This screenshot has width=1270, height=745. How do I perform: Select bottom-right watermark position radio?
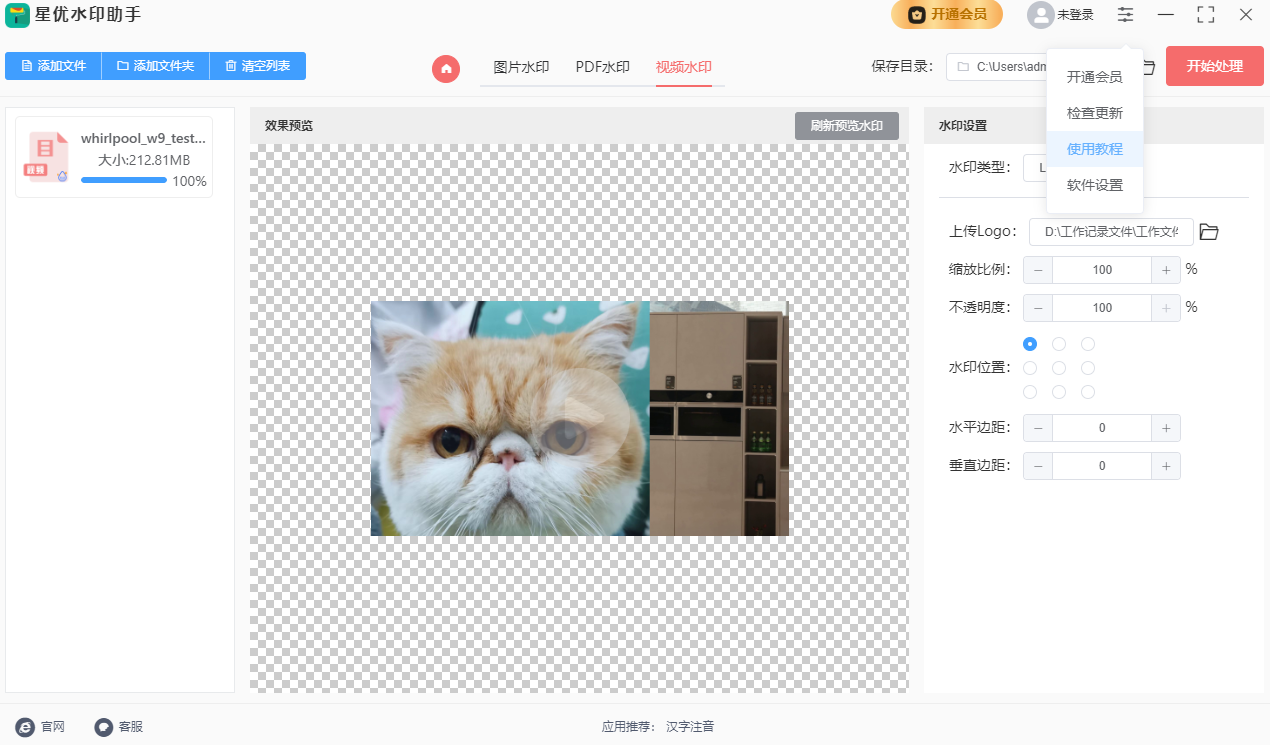point(1088,392)
